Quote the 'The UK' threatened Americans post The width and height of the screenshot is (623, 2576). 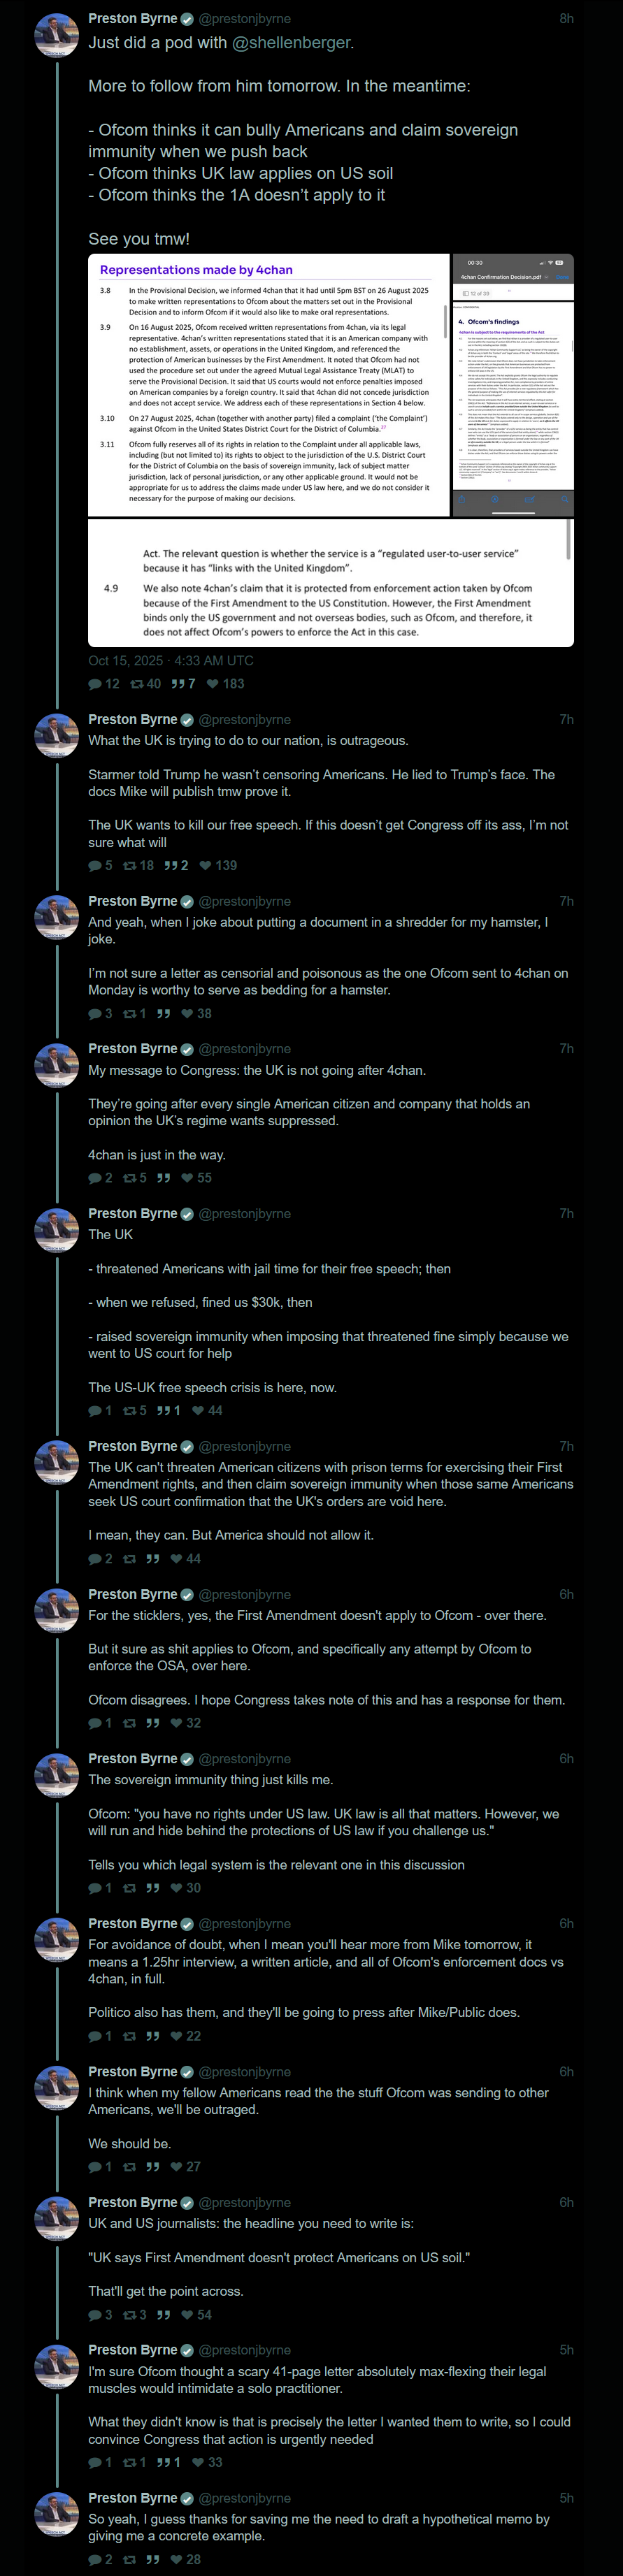163,1411
